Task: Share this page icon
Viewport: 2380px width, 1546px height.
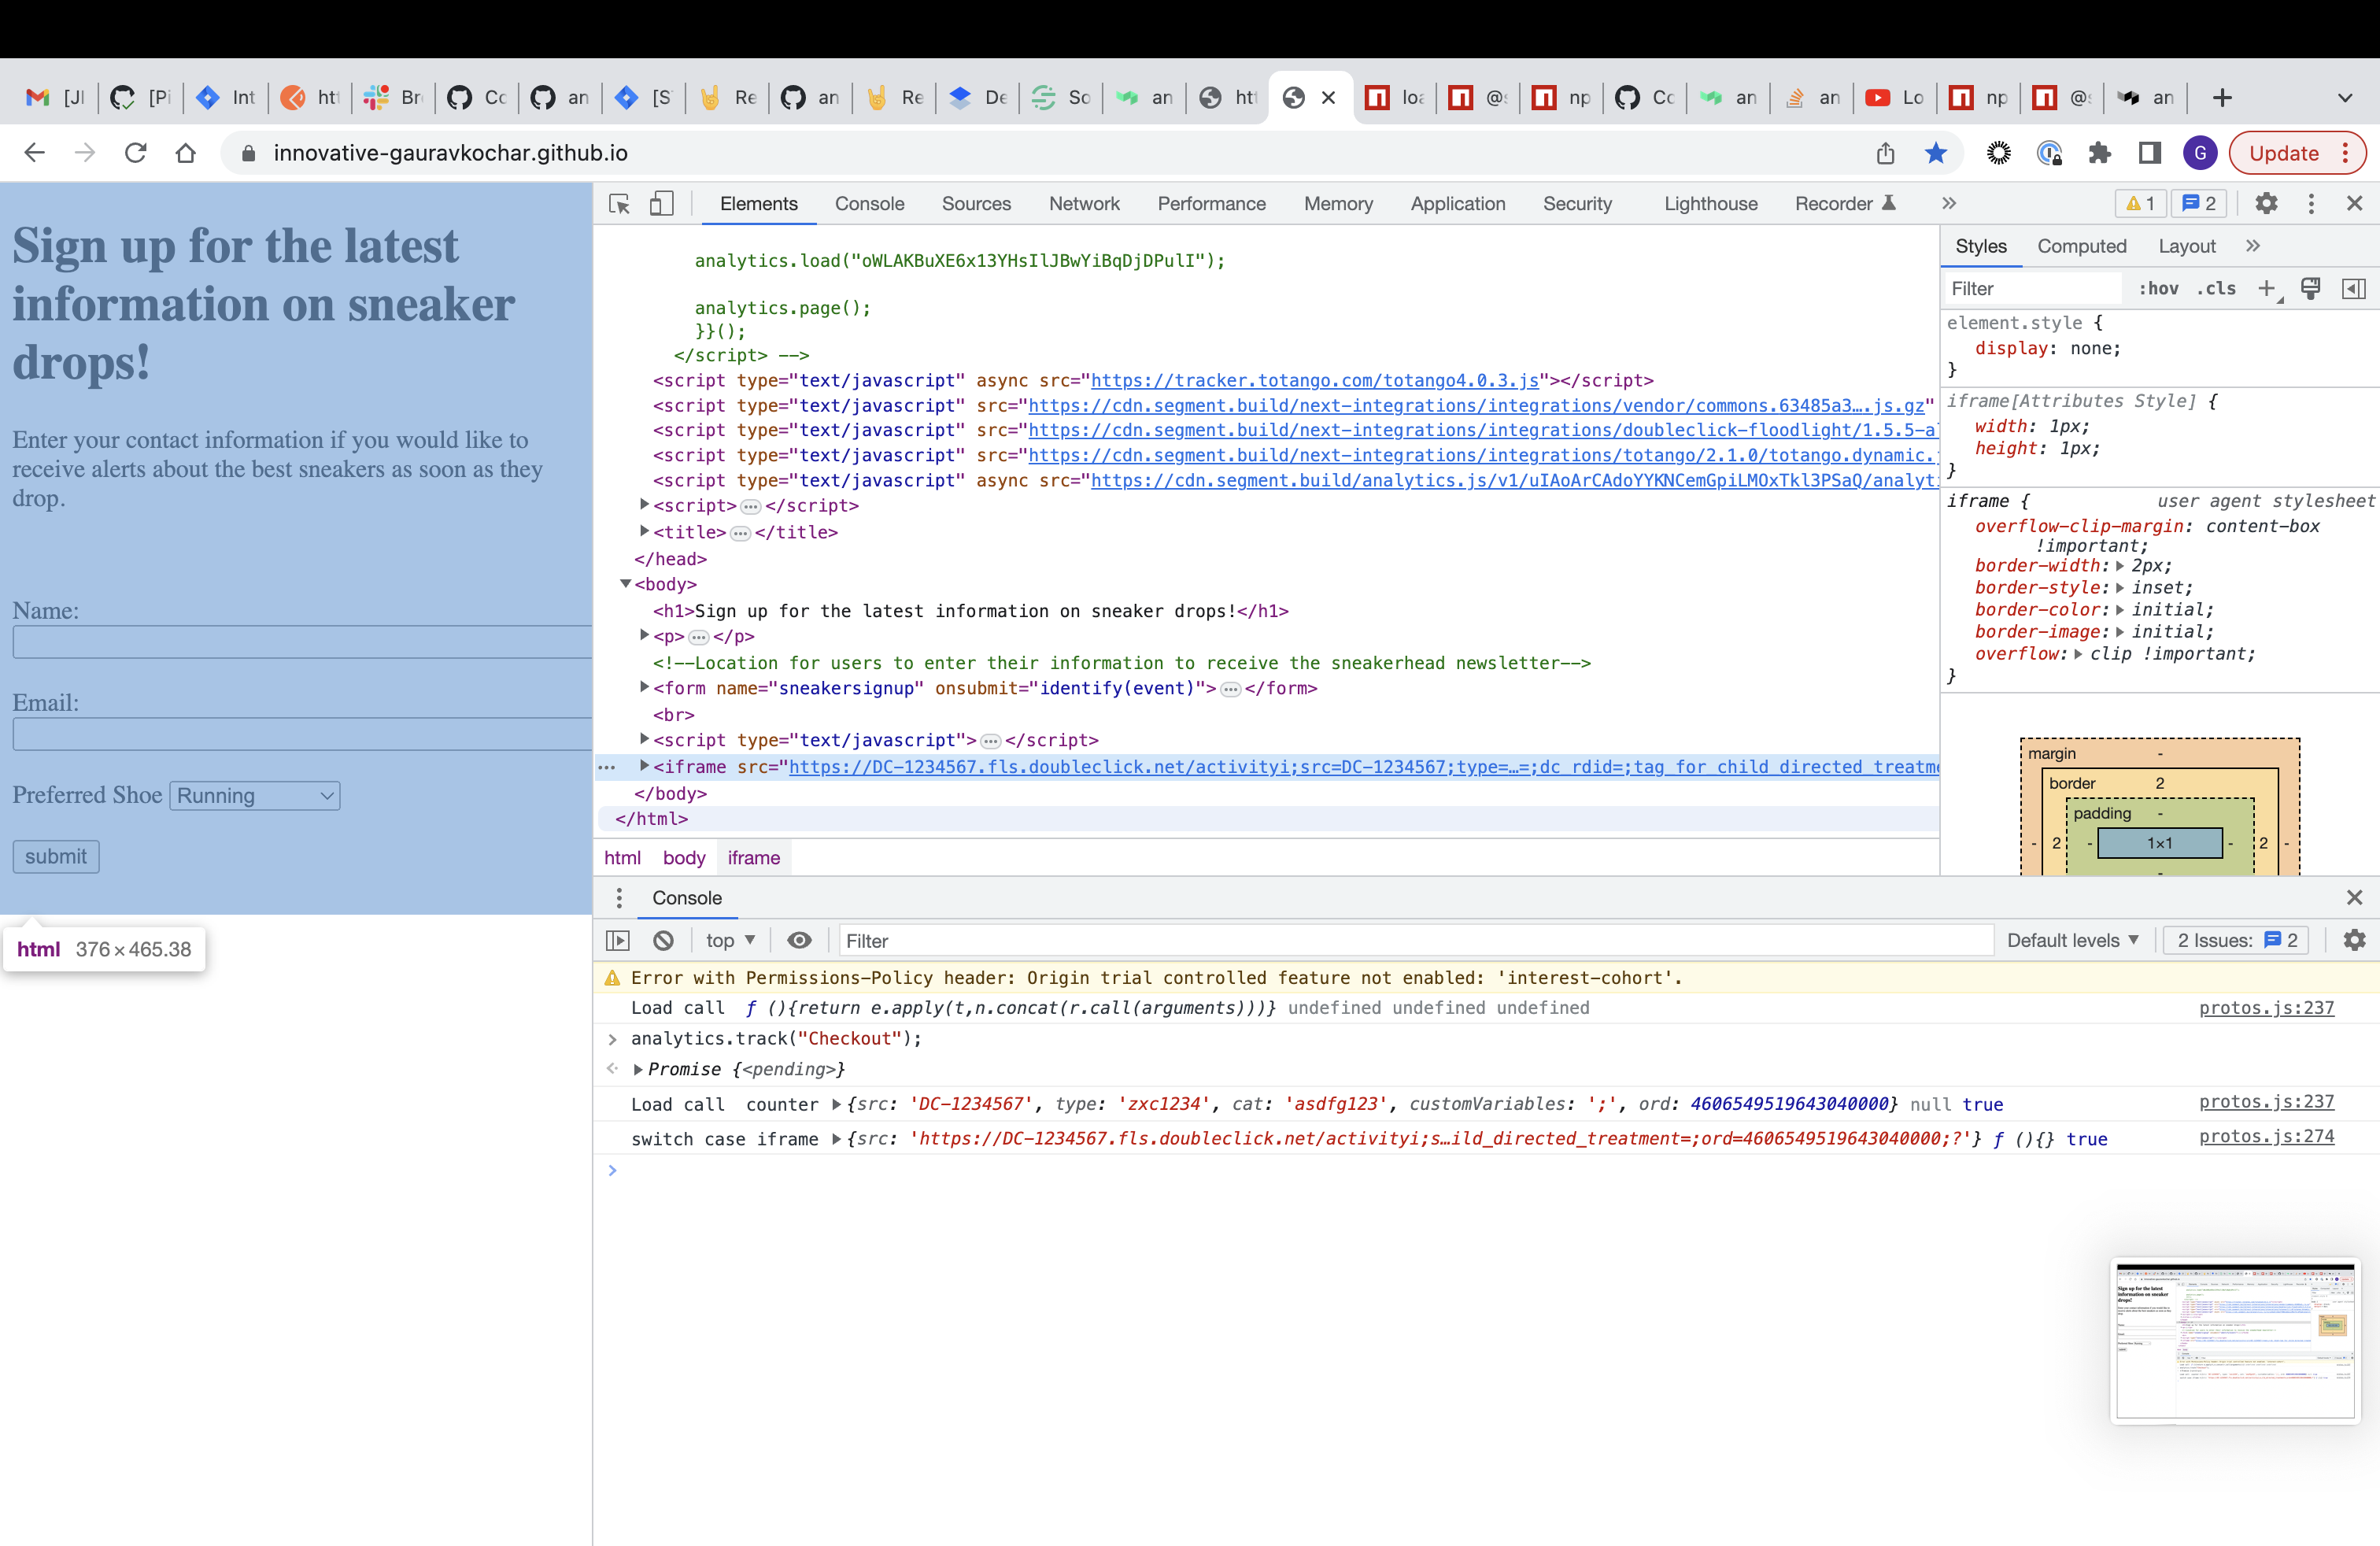Action: click(1886, 153)
